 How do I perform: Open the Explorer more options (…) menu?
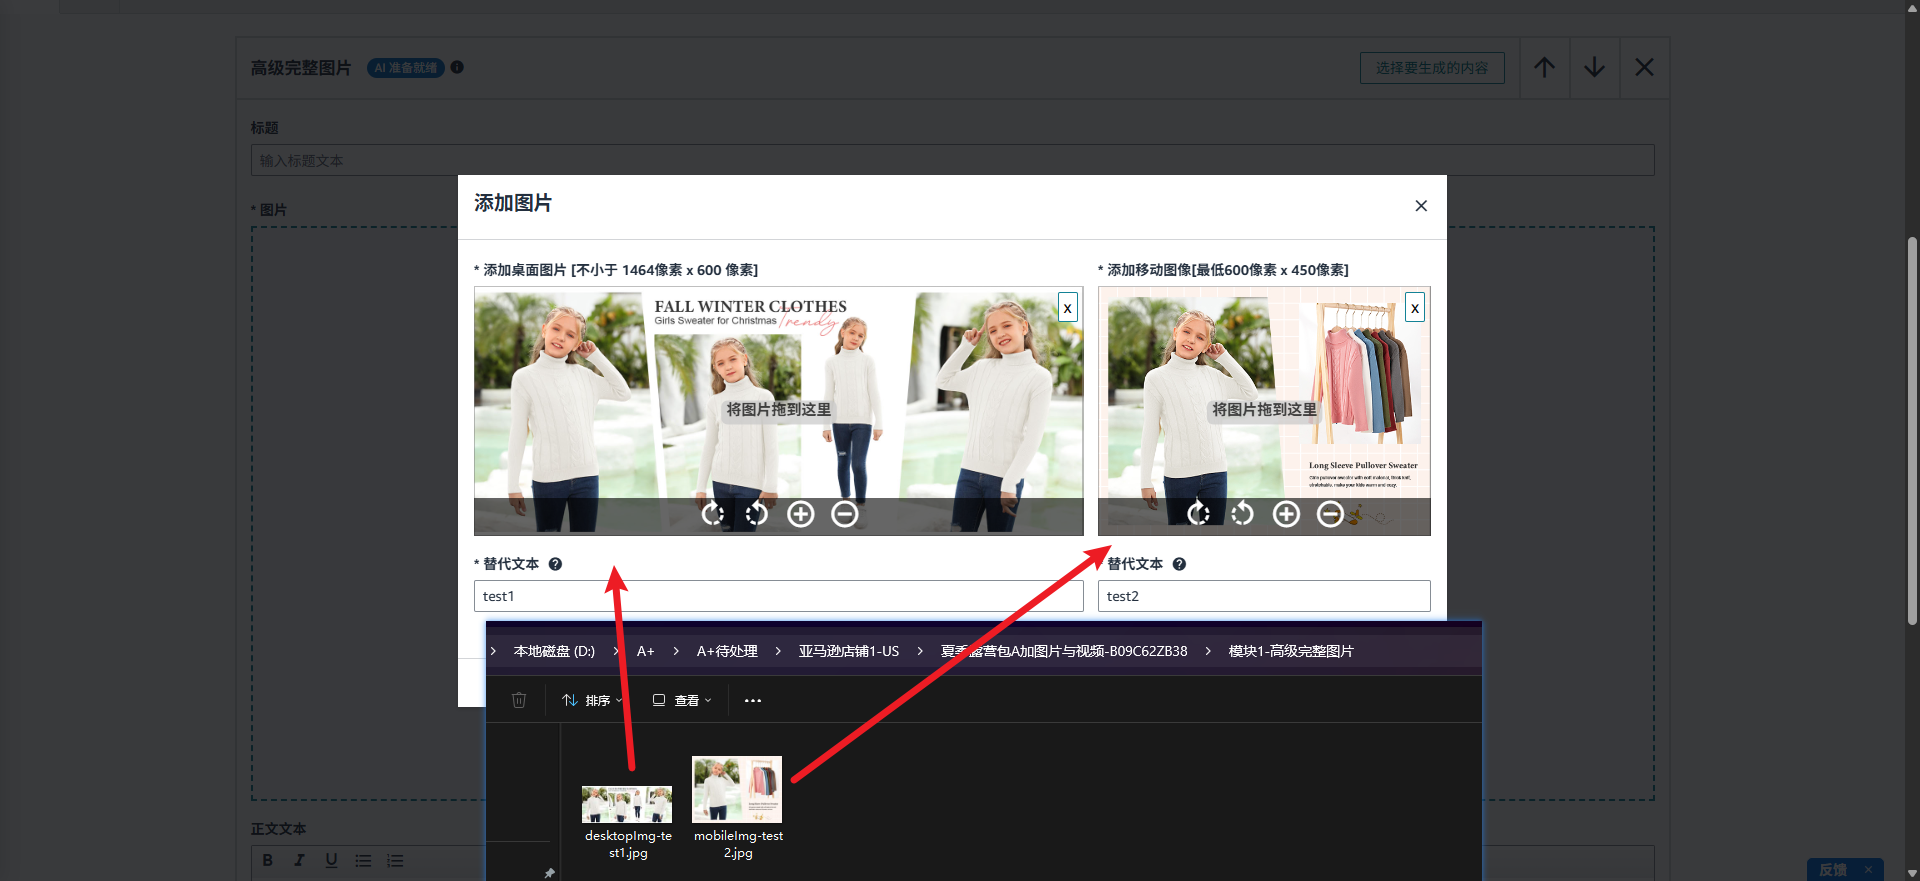753,700
